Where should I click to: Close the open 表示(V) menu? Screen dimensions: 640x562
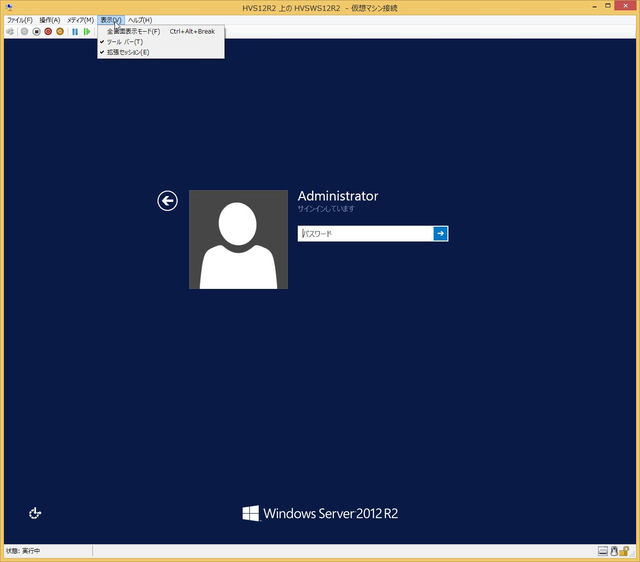click(111, 20)
